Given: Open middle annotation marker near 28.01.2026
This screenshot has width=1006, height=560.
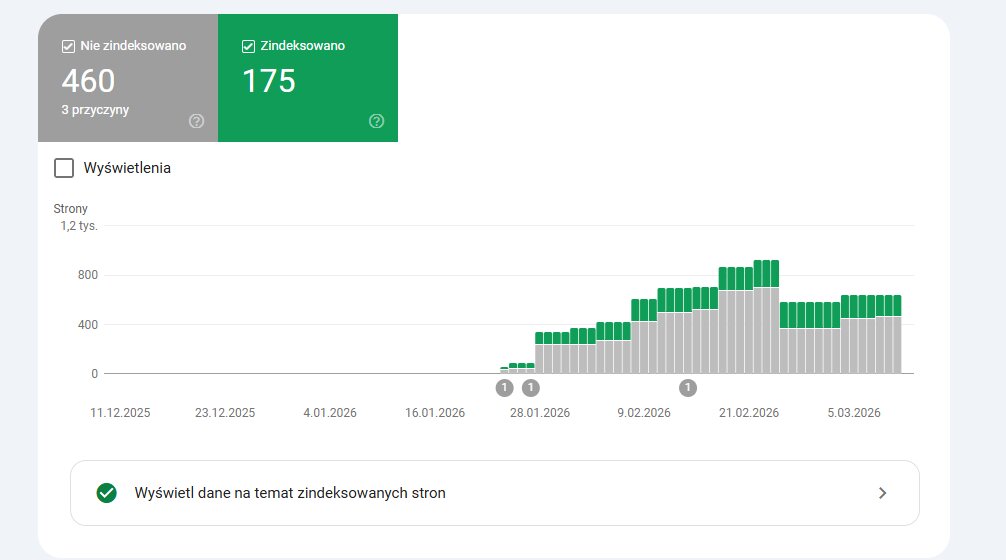Looking at the screenshot, I should [x=530, y=387].
